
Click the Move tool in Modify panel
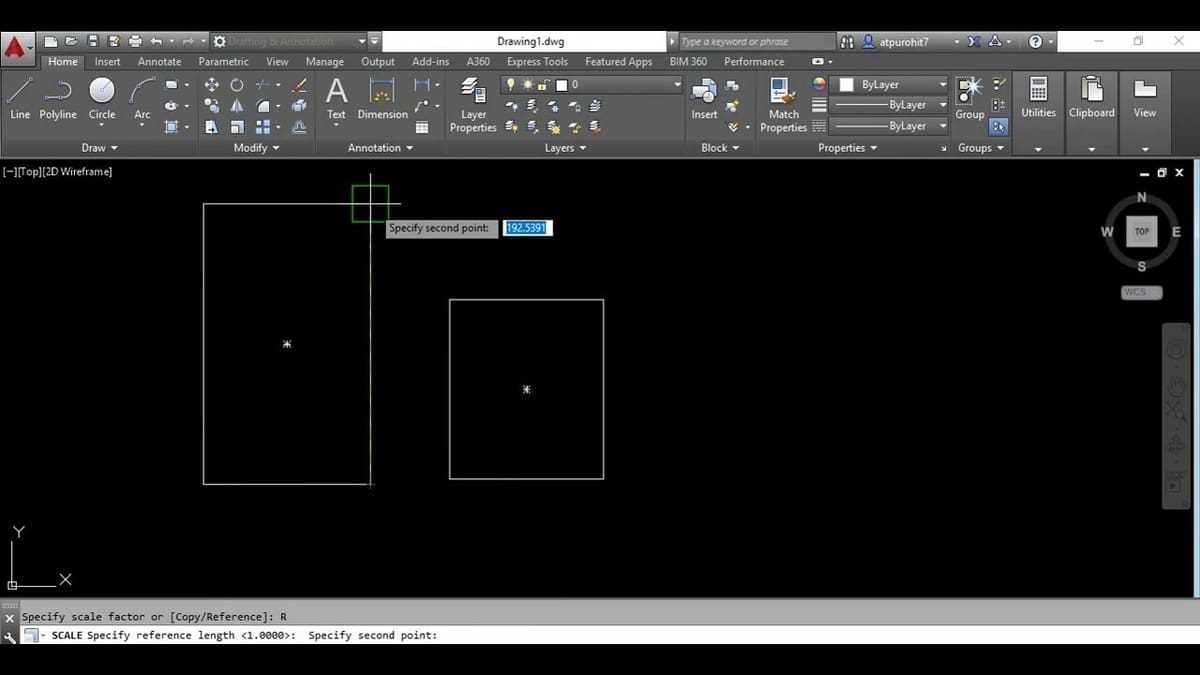[x=211, y=85]
